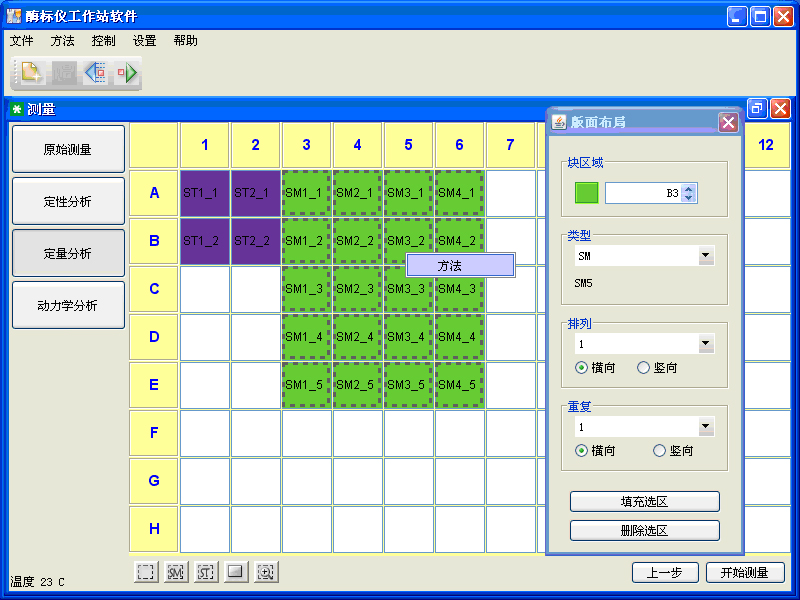Click column header 4
Viewport: 800px width, 600px height.
357,145
